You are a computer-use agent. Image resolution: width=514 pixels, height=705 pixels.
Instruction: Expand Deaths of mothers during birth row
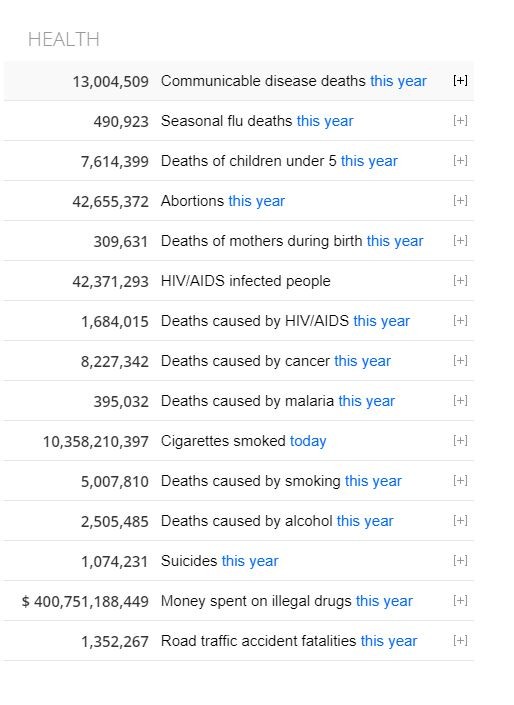click(460, 241)
